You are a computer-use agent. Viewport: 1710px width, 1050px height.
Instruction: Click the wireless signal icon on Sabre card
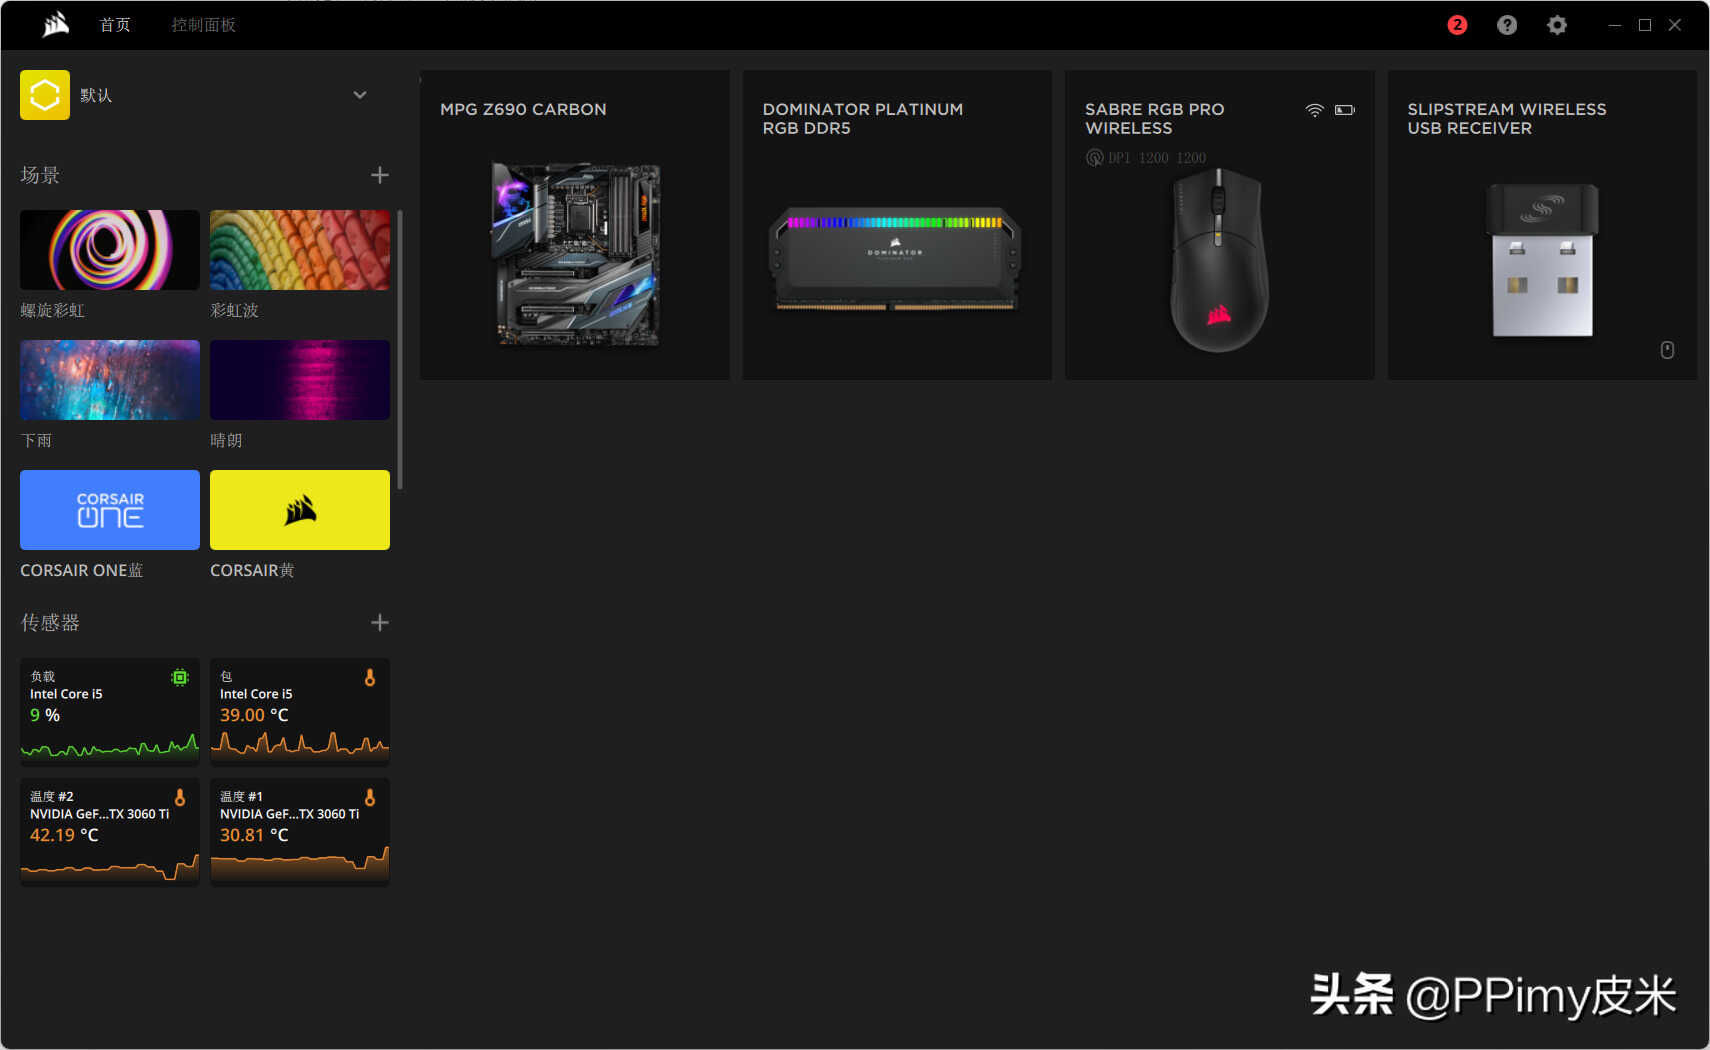pyautogui.click(x=1315, y=110)
